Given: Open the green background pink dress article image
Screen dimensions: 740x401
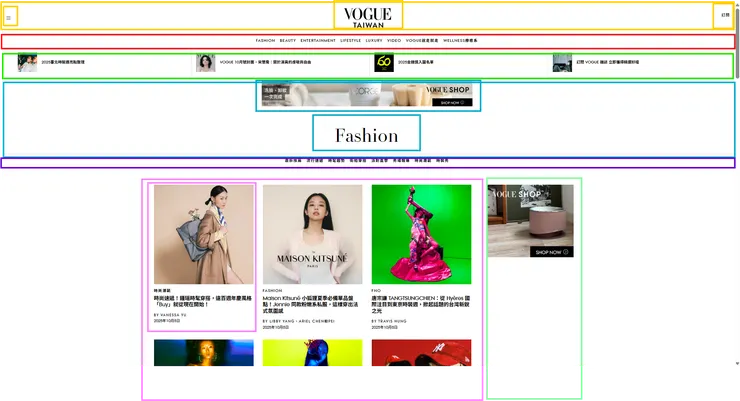Looking at the screenshot, I should [x=421, y=234].
